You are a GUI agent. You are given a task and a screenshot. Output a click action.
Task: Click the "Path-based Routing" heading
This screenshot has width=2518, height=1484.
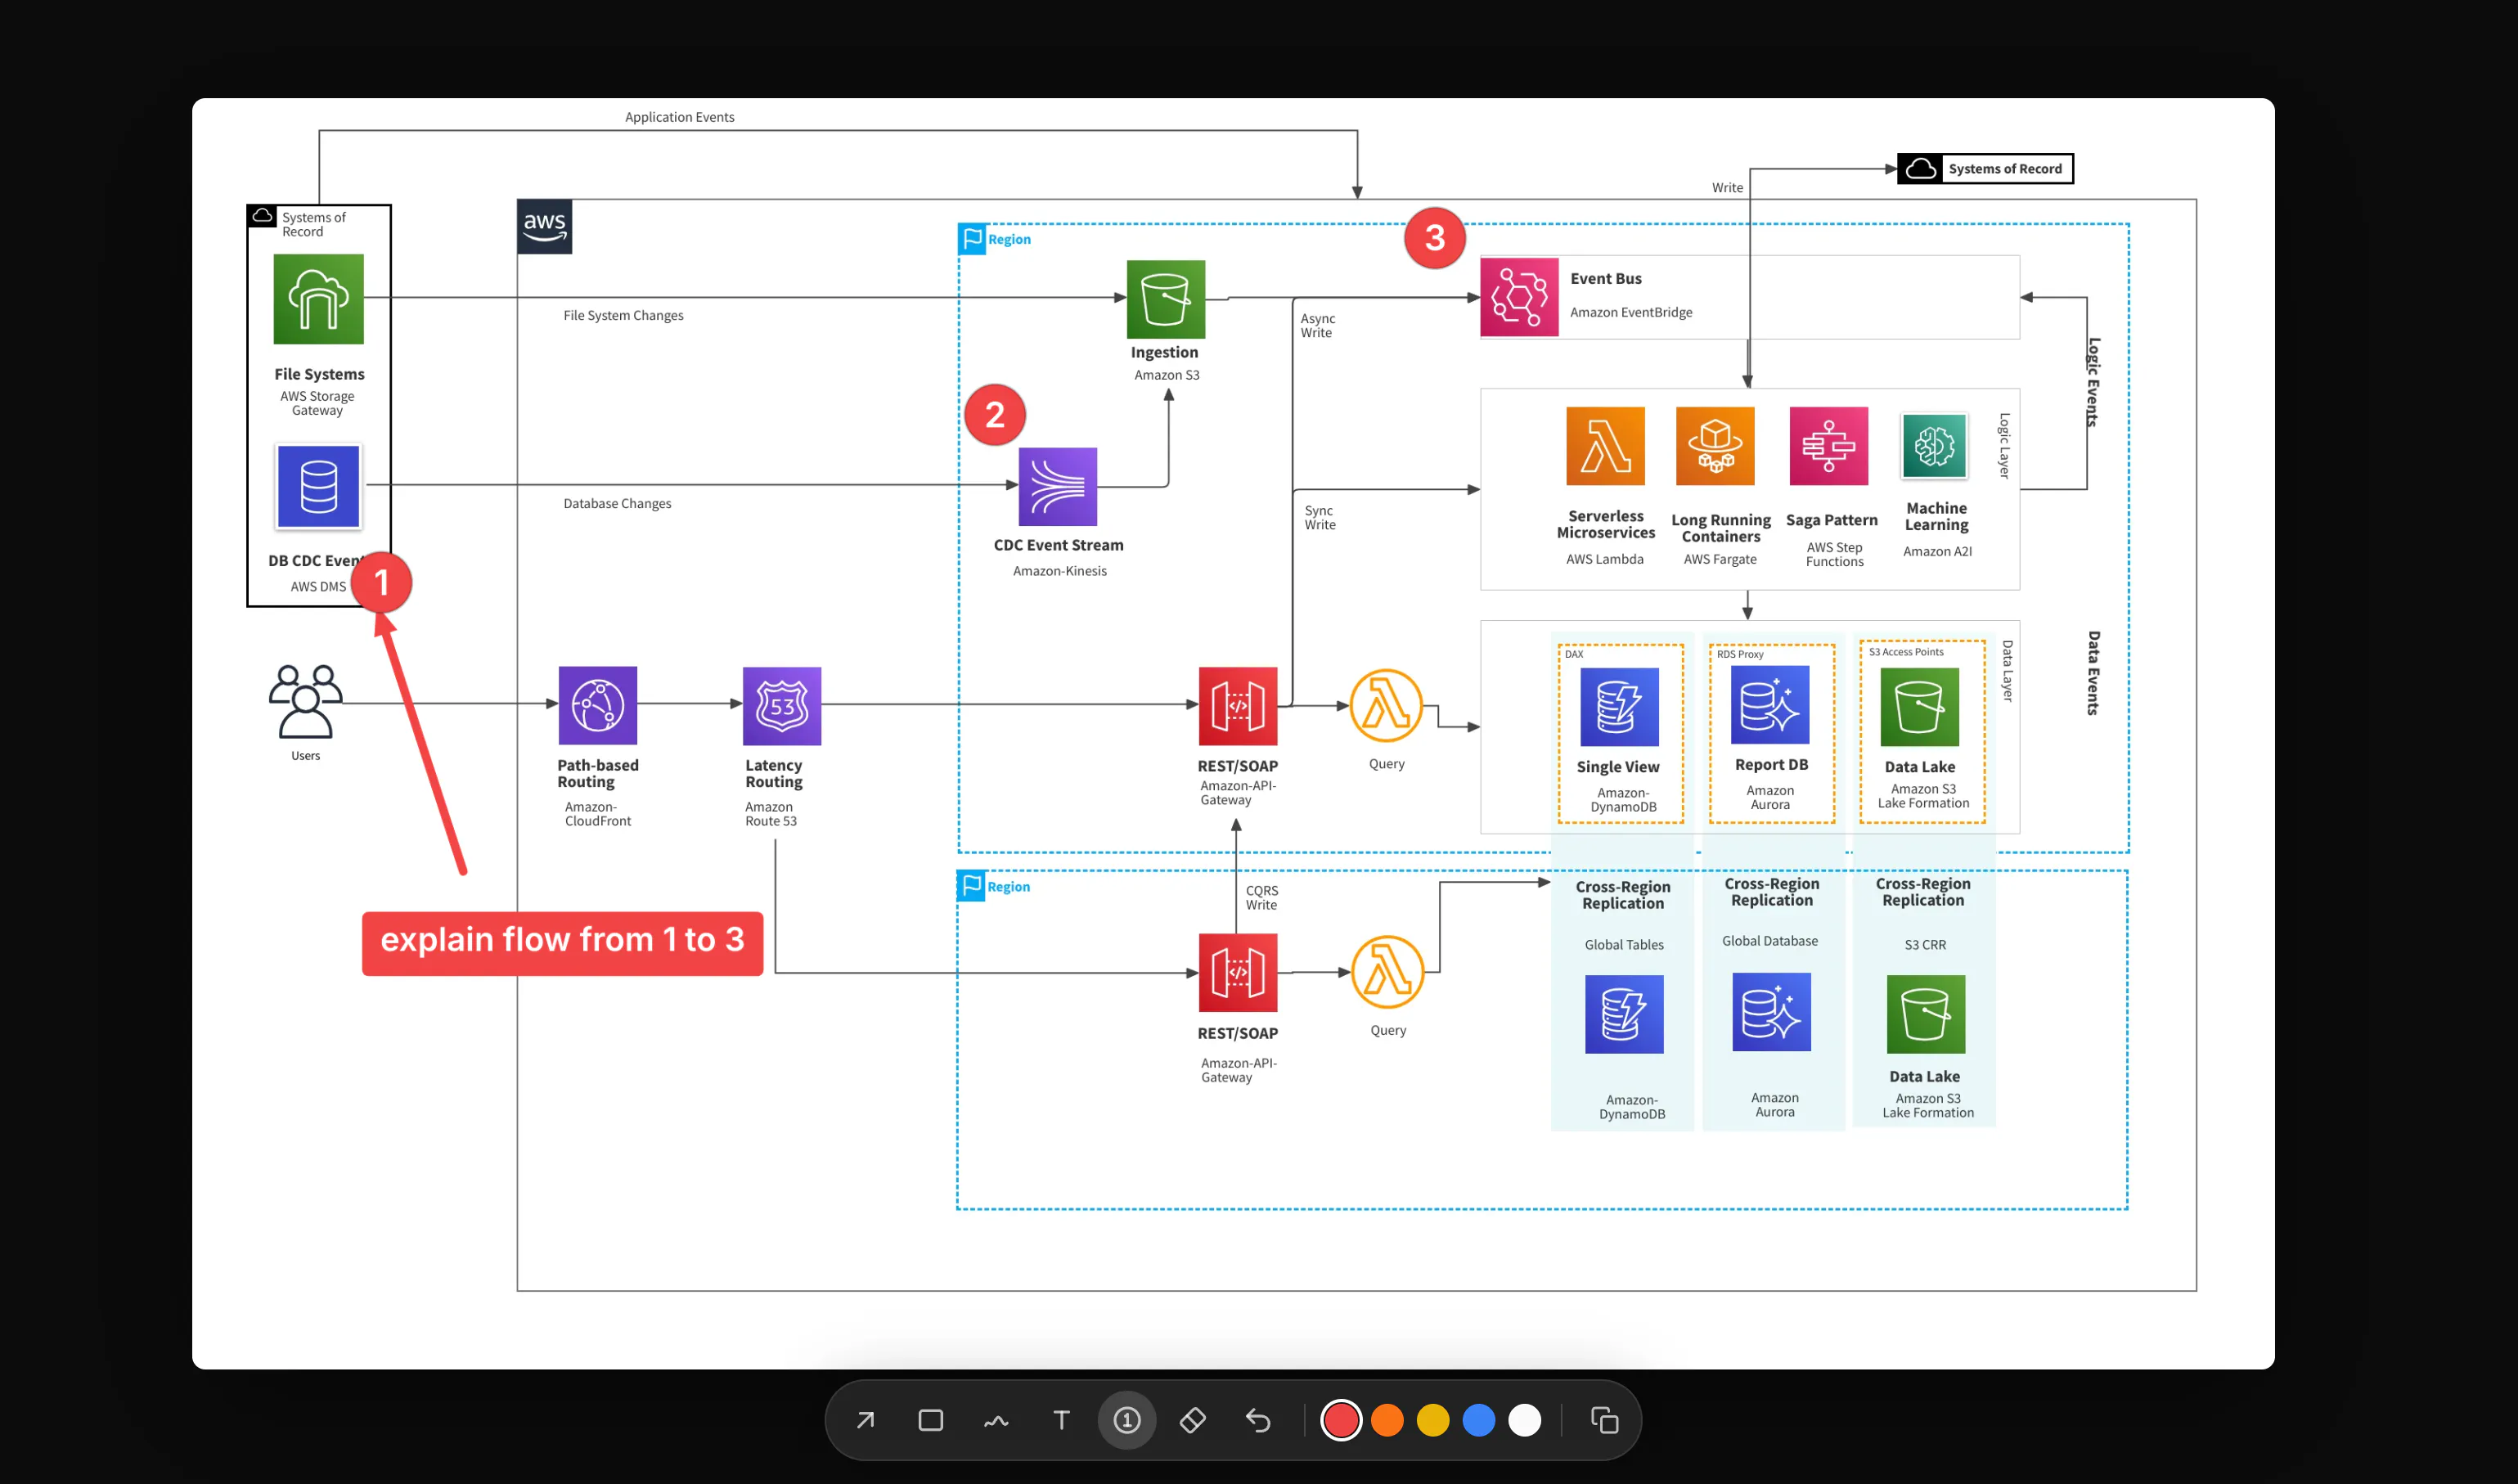point(598,774)
